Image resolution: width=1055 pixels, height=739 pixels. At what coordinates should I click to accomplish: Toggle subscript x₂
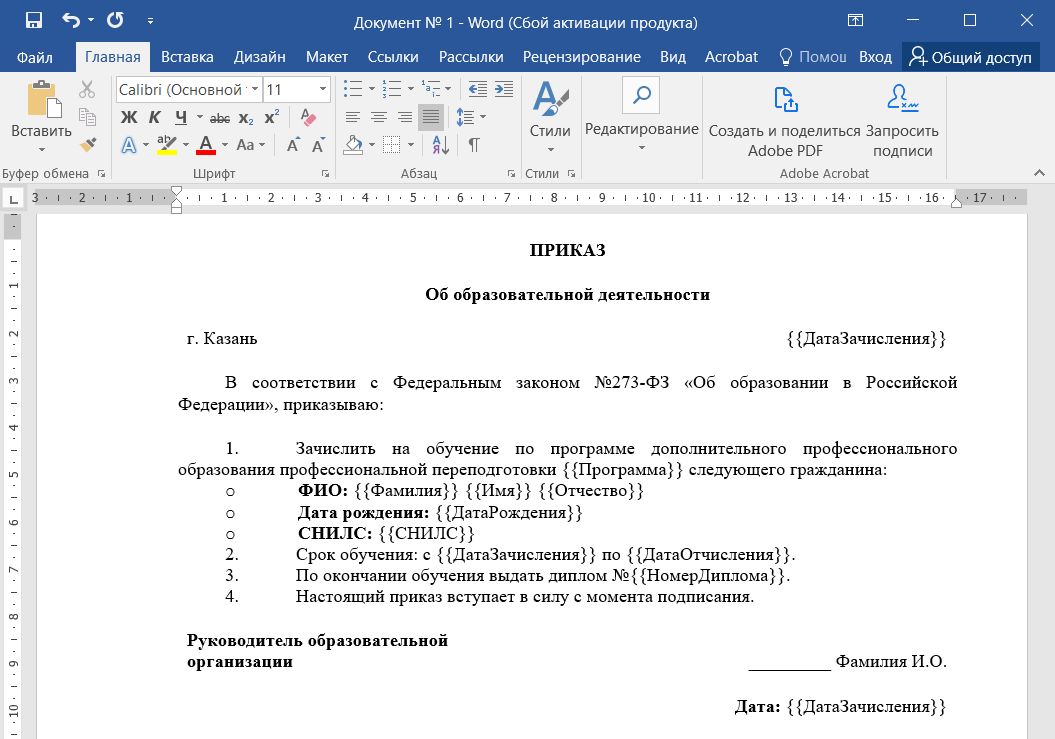(x=246, y=118)
